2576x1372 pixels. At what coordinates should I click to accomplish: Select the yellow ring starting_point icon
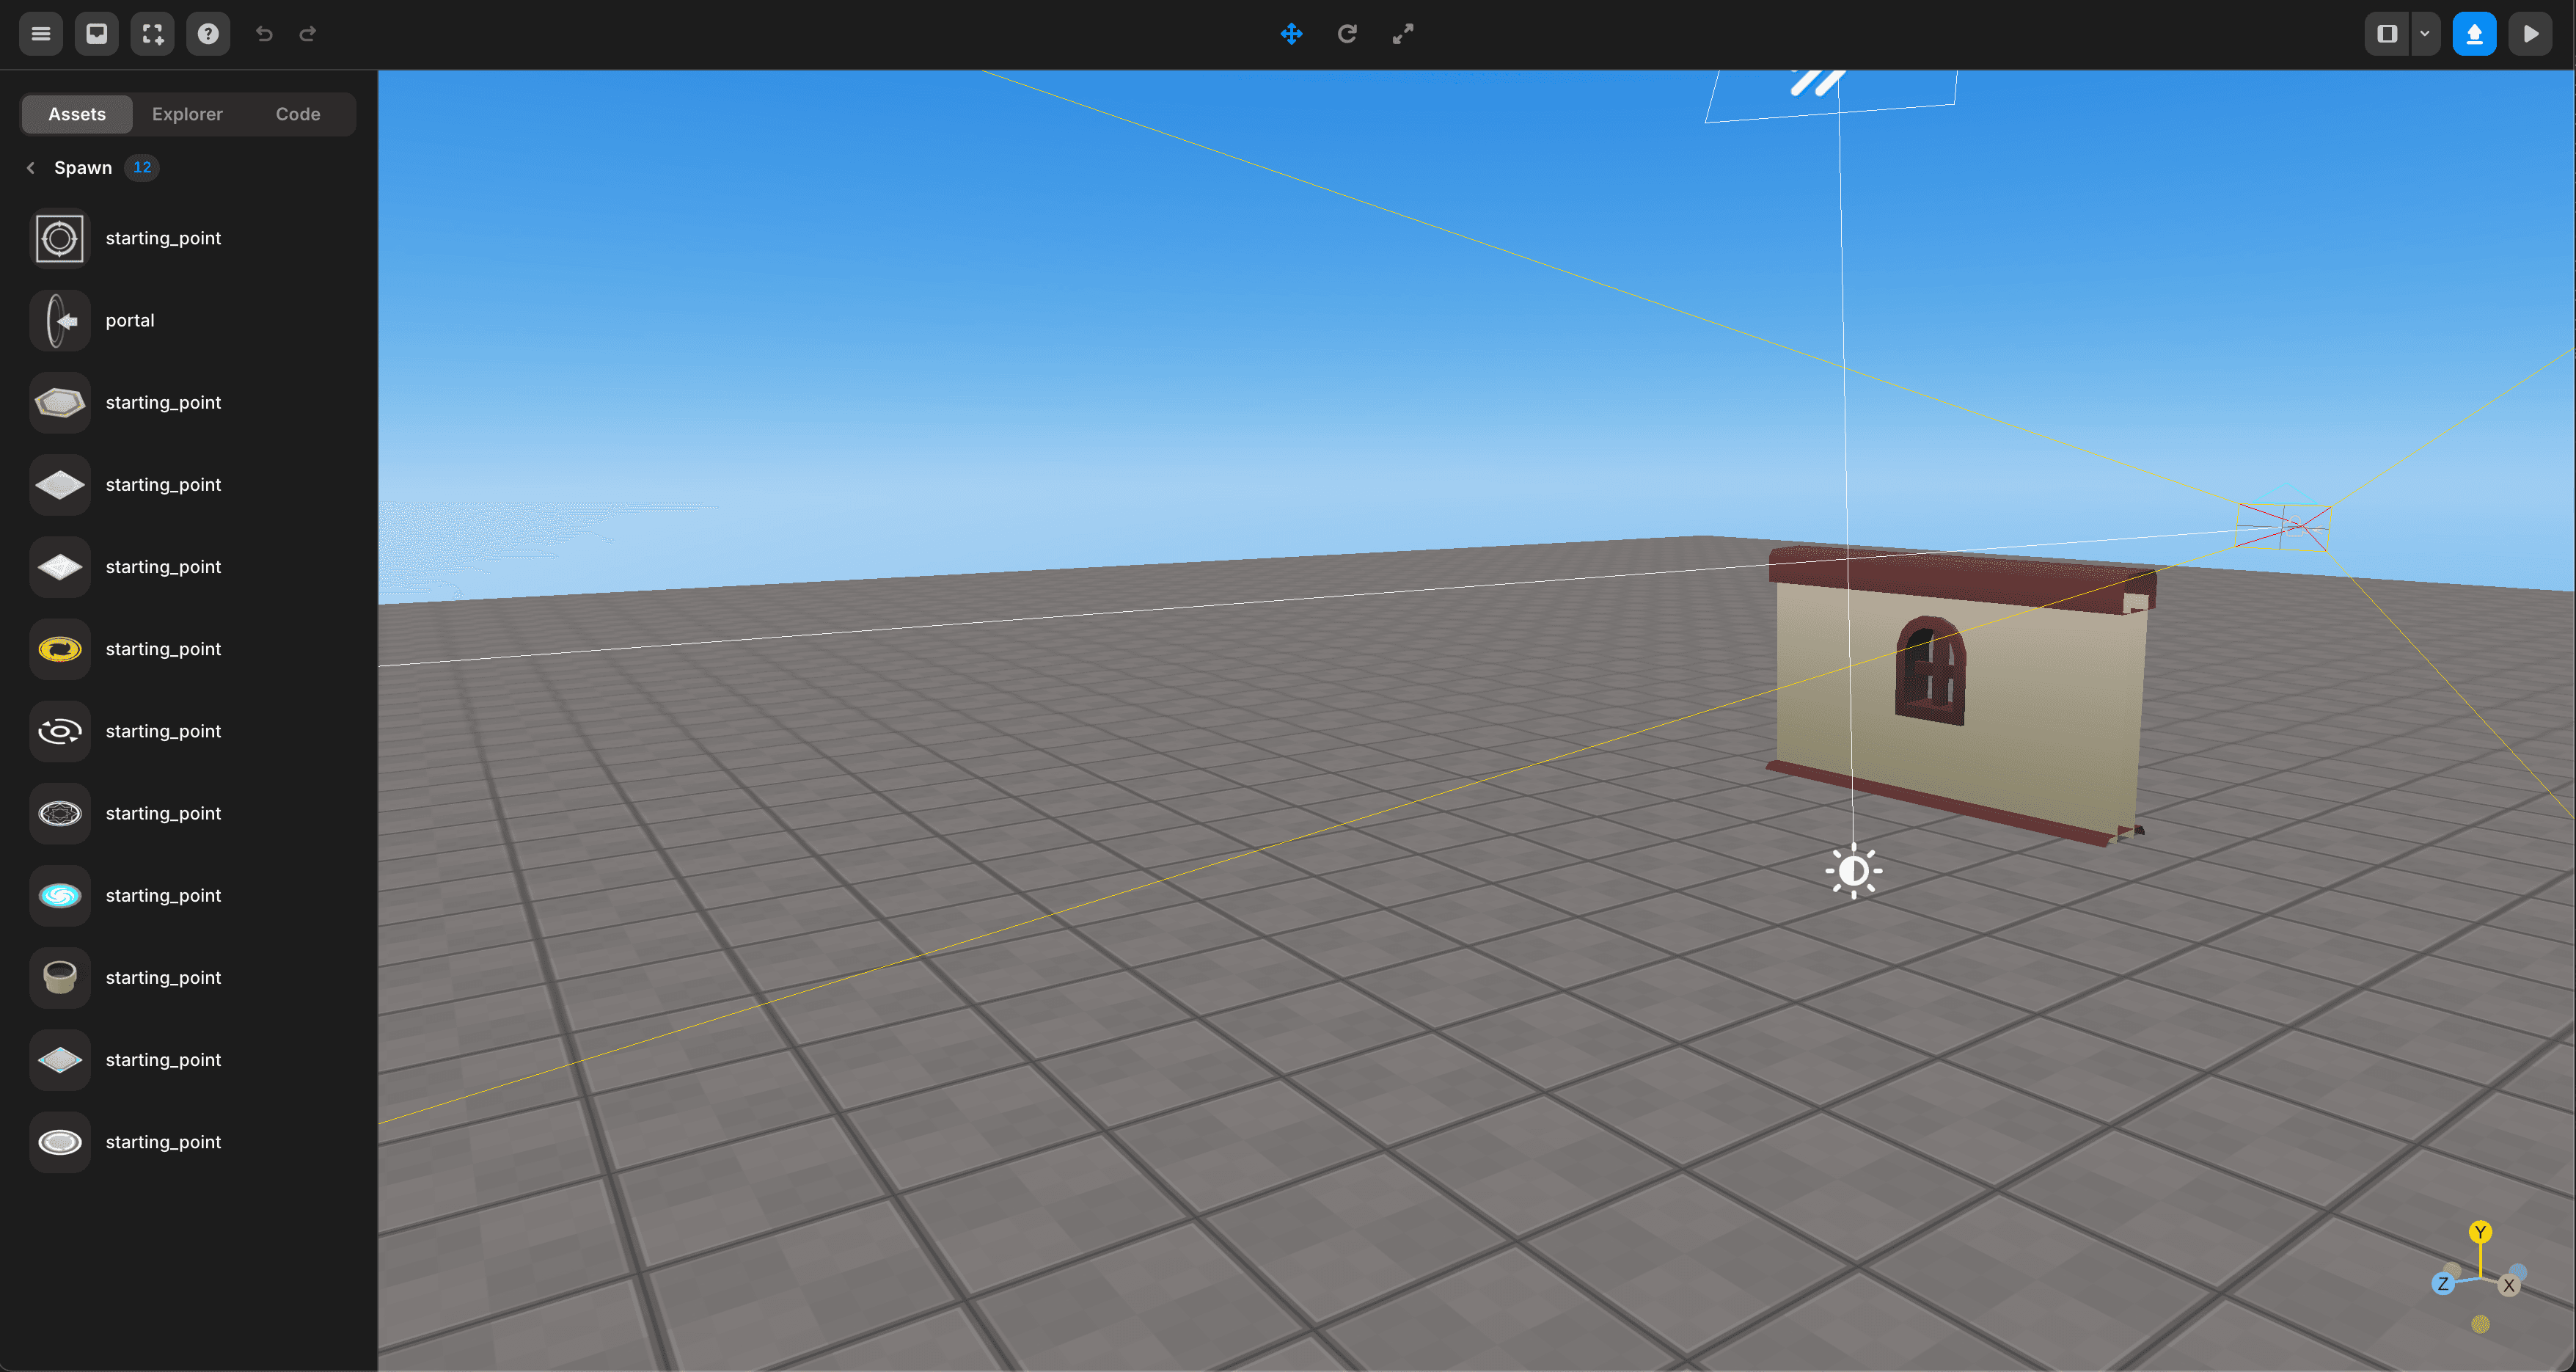pyautogui.click(x=60, y=649)
